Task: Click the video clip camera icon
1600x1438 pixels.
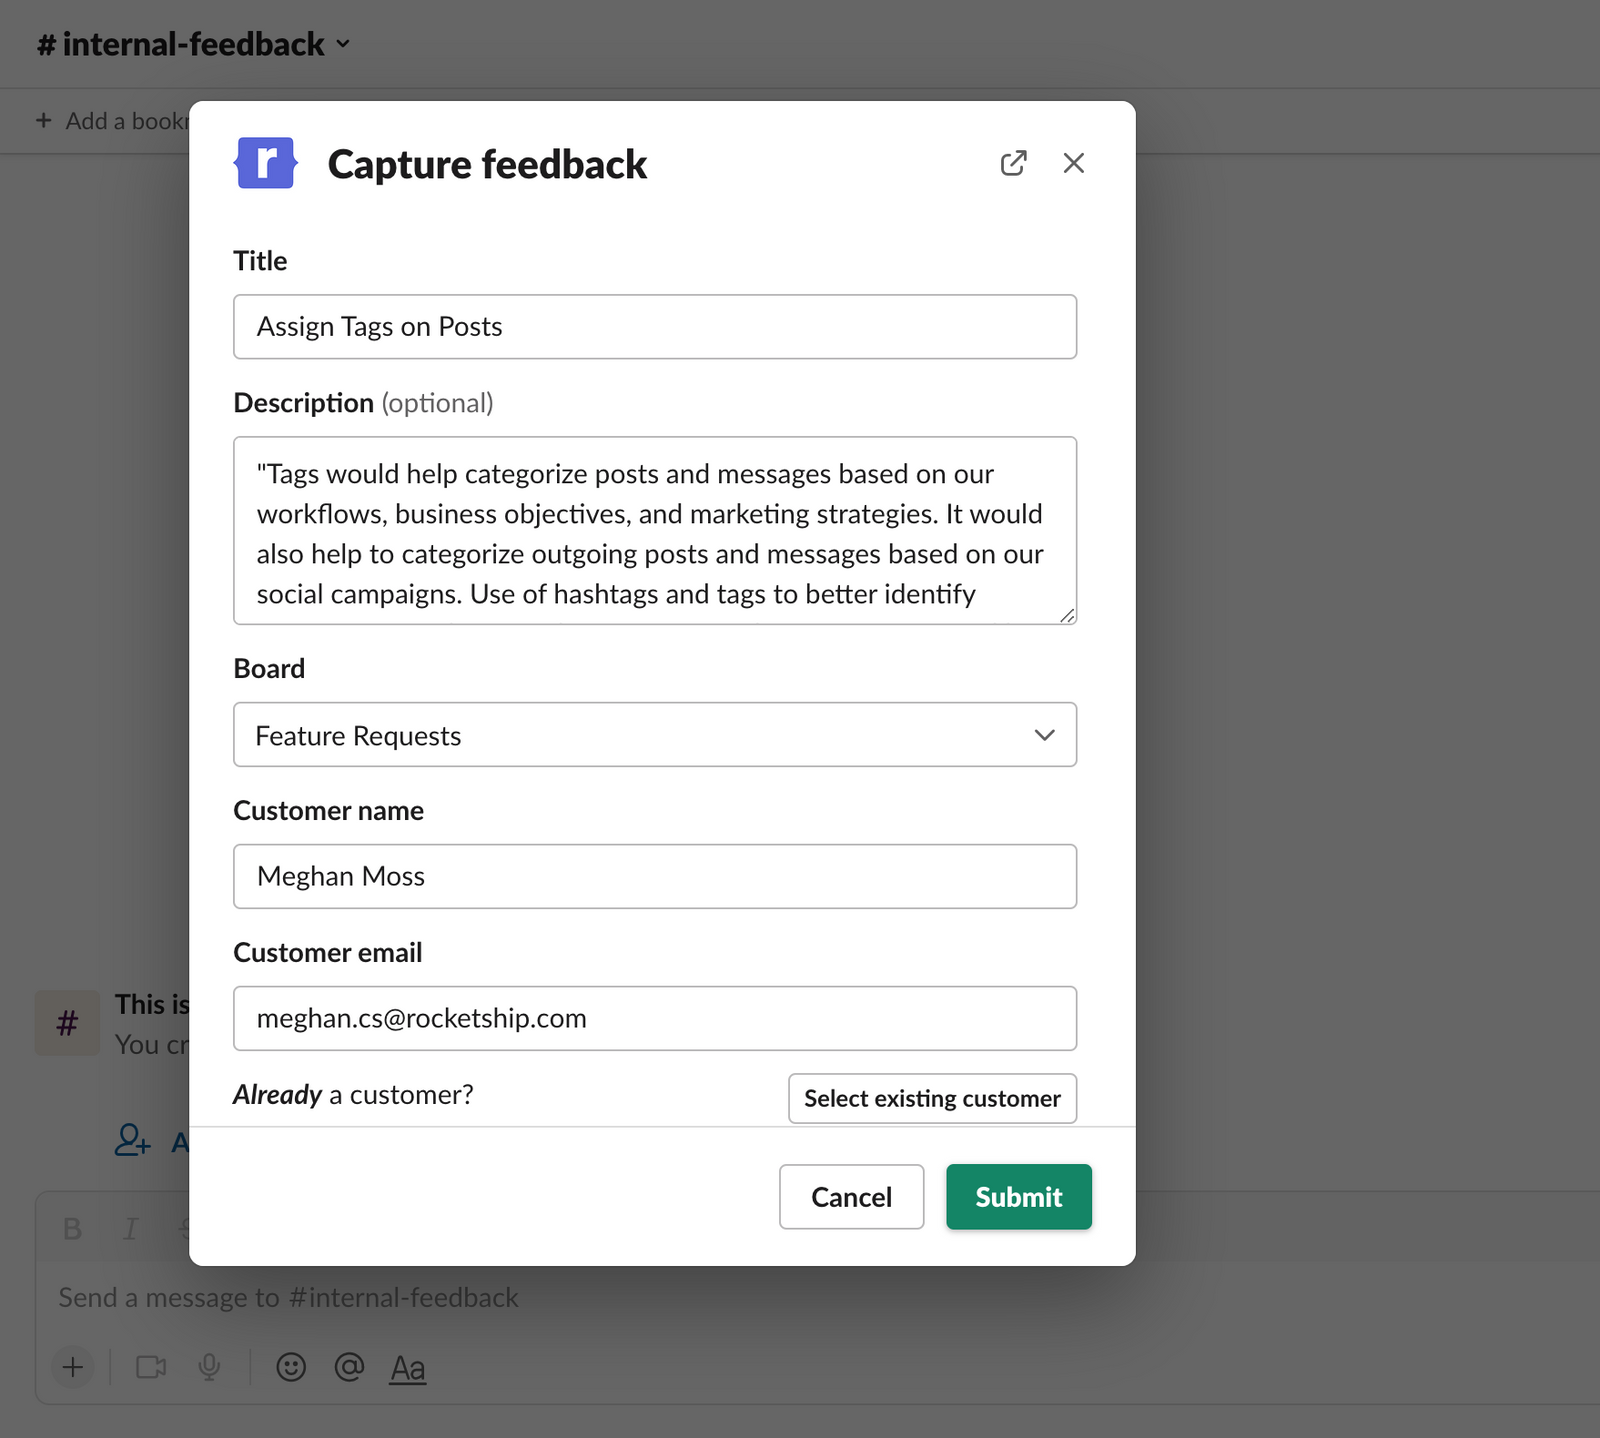Action: (x=151, y=1367)
